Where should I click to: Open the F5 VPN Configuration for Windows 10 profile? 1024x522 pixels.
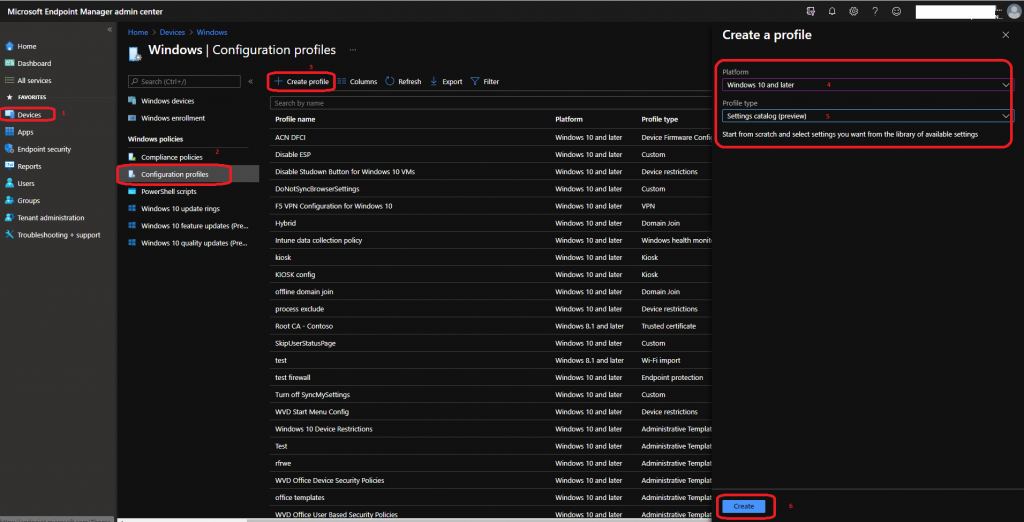334,206
